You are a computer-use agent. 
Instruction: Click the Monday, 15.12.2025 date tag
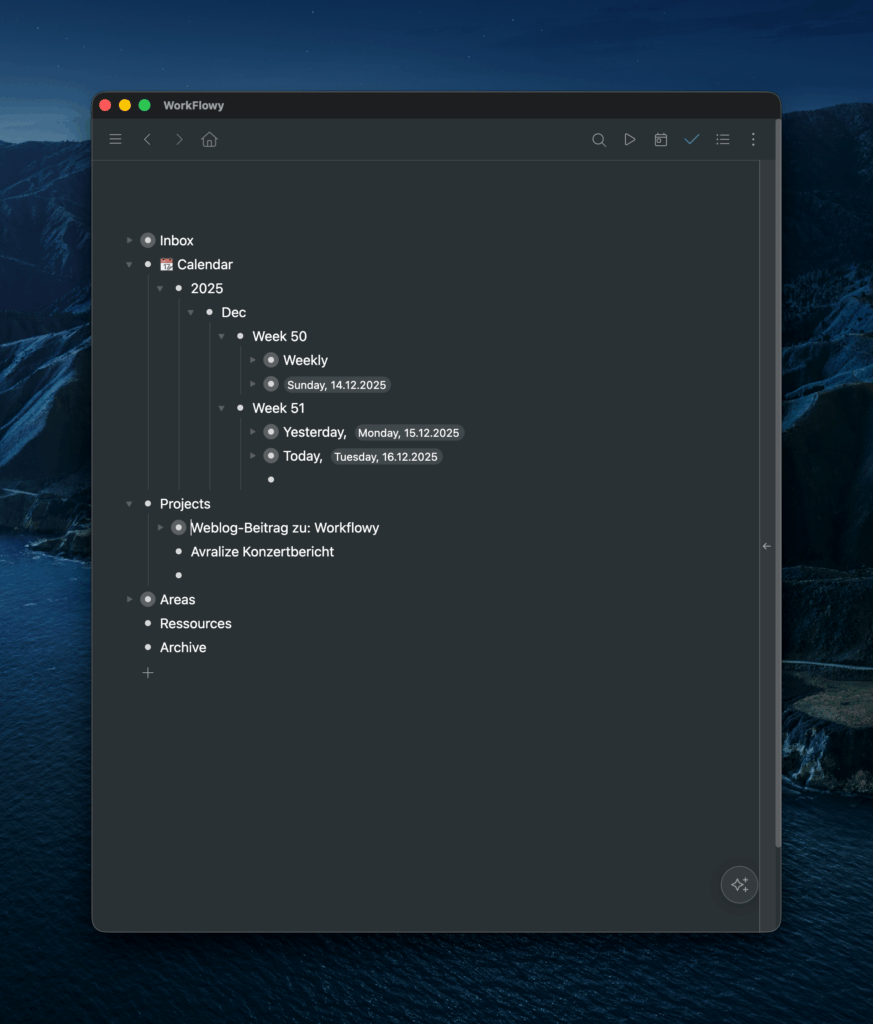(x=408, y=433)
